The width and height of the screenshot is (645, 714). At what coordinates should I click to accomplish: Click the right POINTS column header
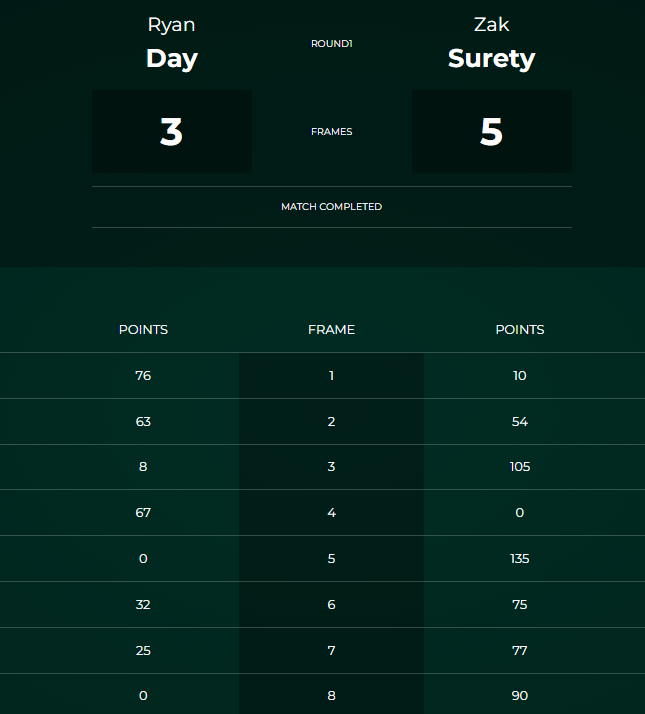pyautogui.click(x=520, y=329)
